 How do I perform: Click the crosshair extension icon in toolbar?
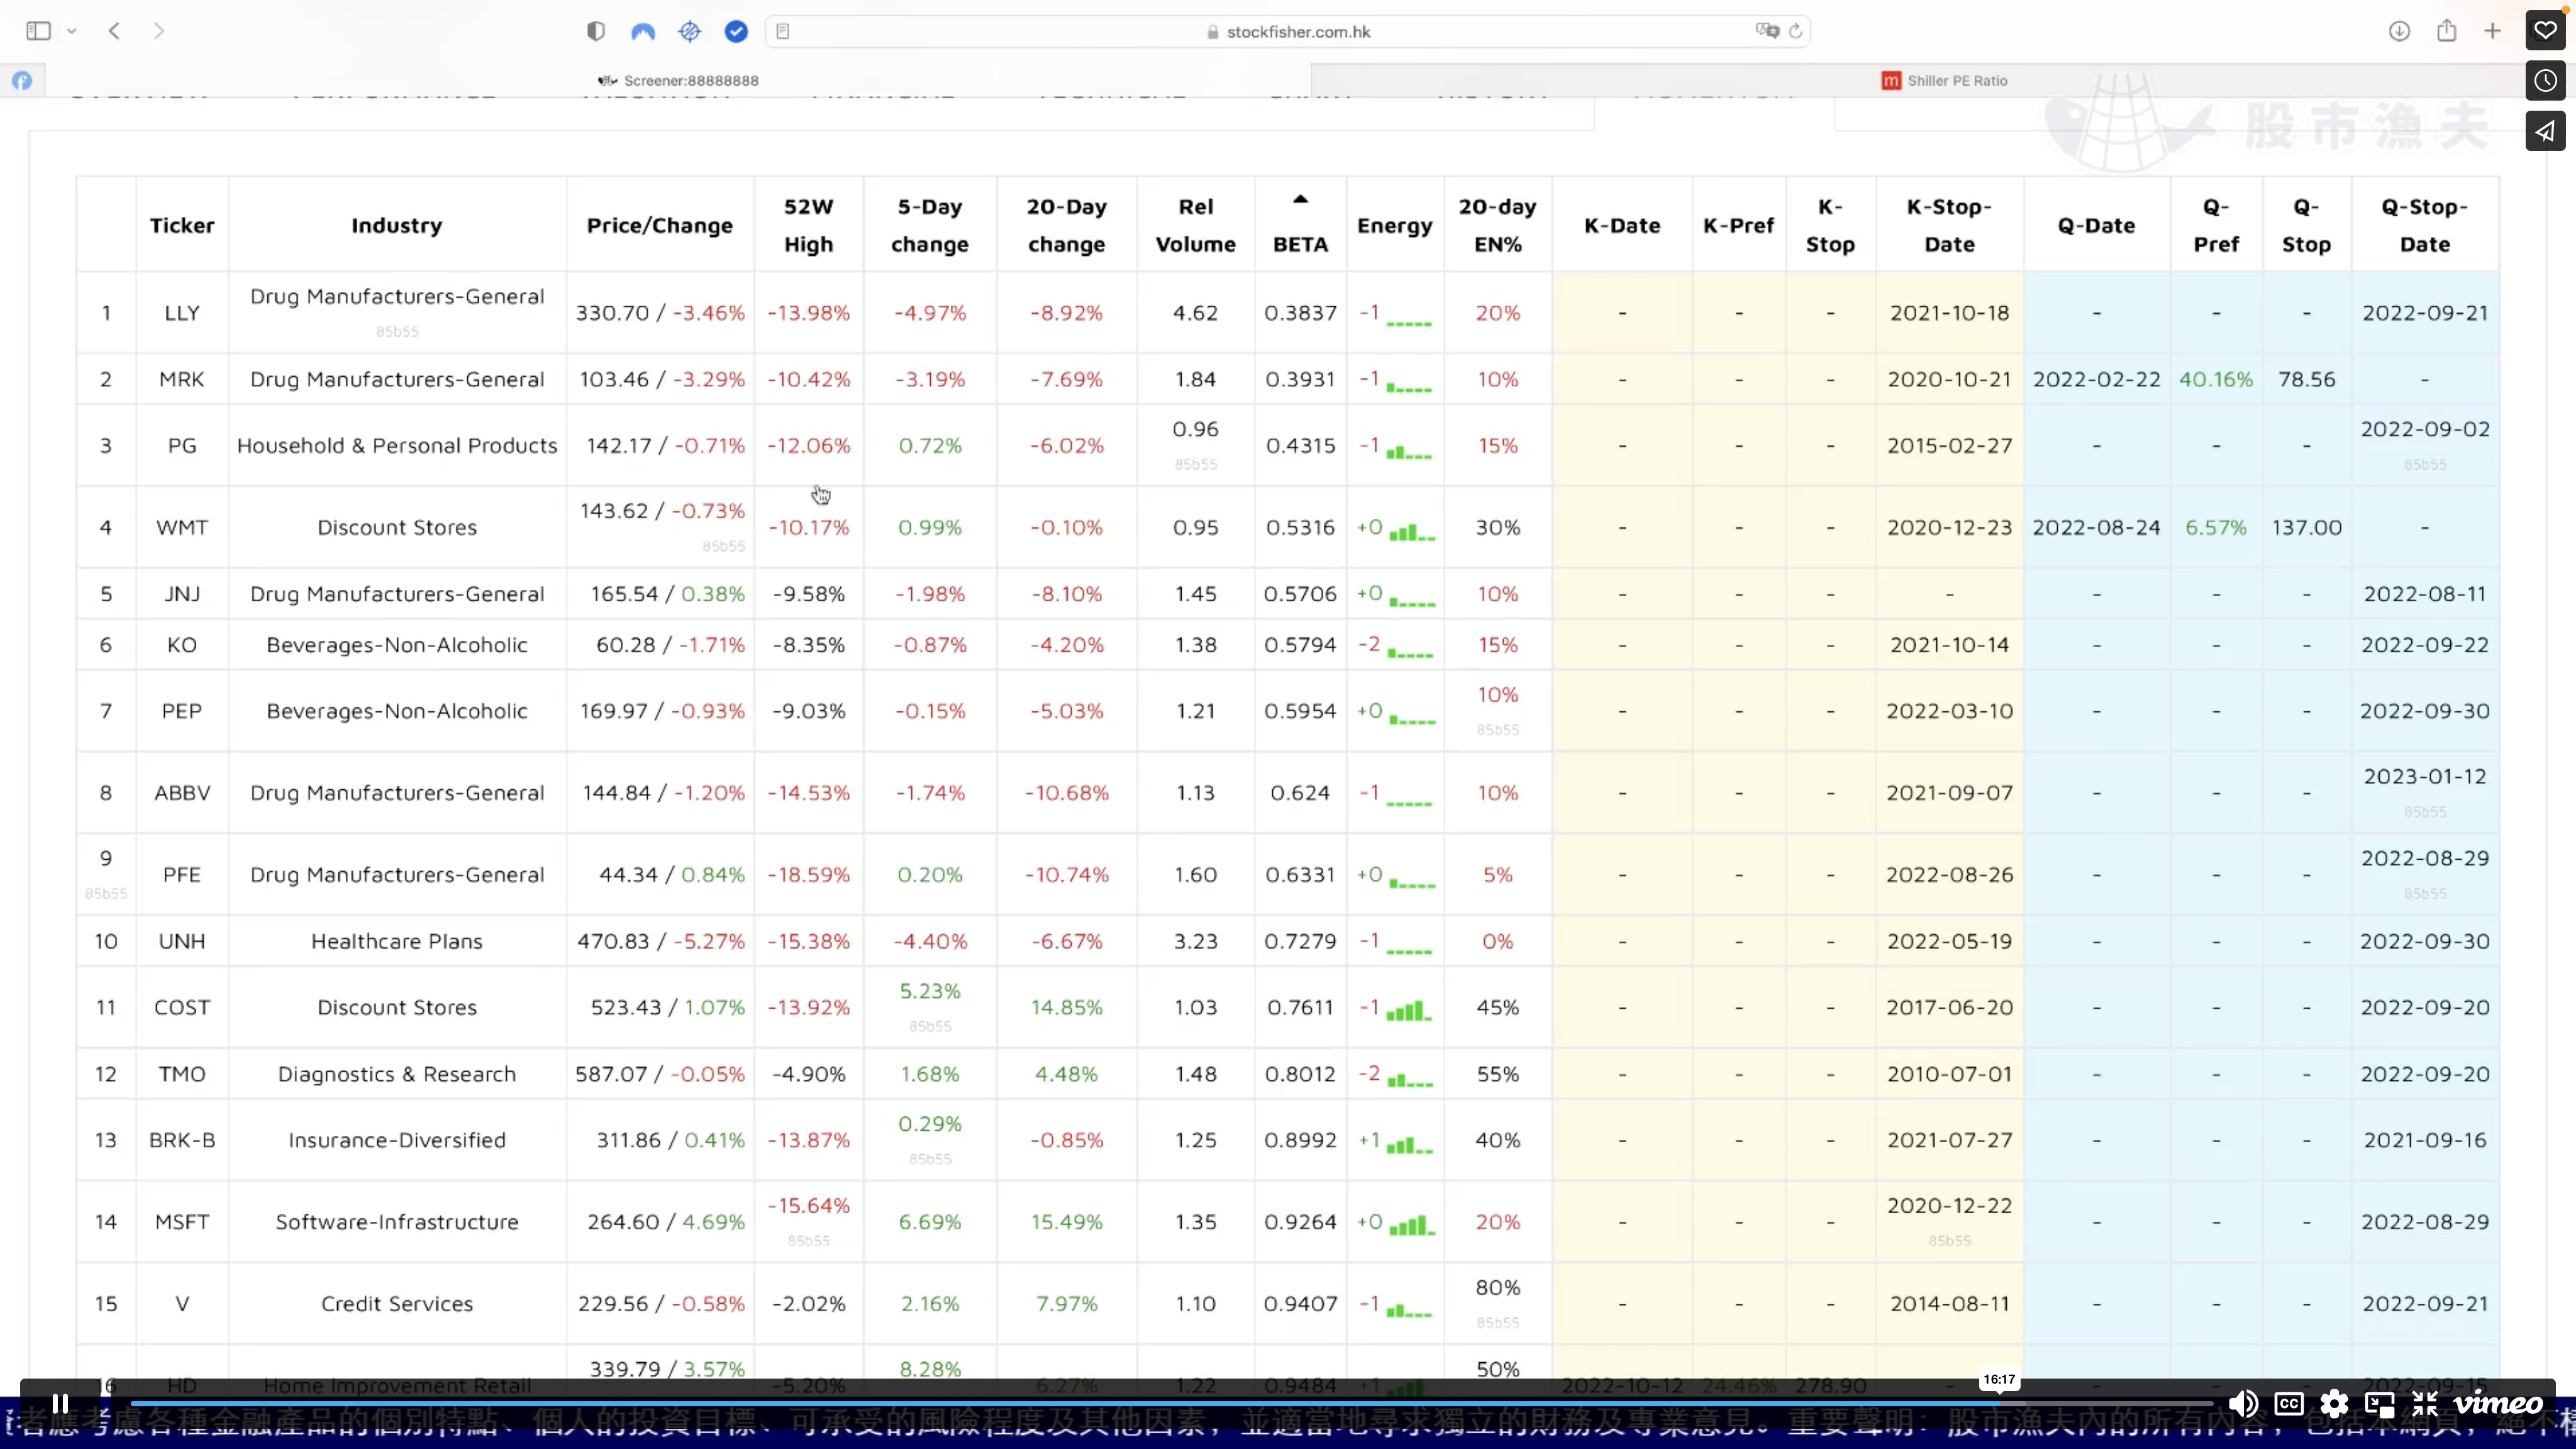pyautogui.click(x=690, y=31)
